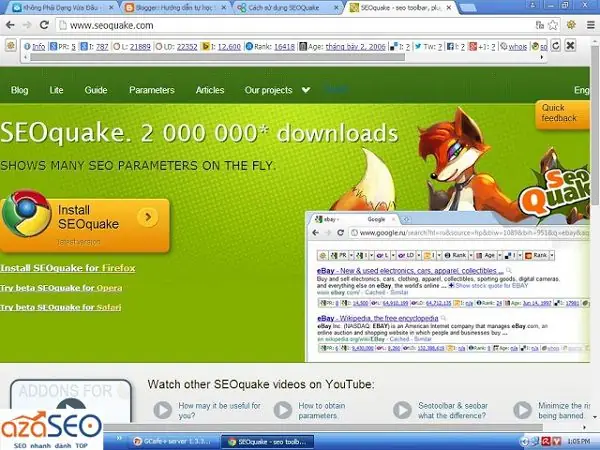Refresh seobar parameters with reload icon
The height and width of the screenshot is (450, 600).
(x=556, y=46)
